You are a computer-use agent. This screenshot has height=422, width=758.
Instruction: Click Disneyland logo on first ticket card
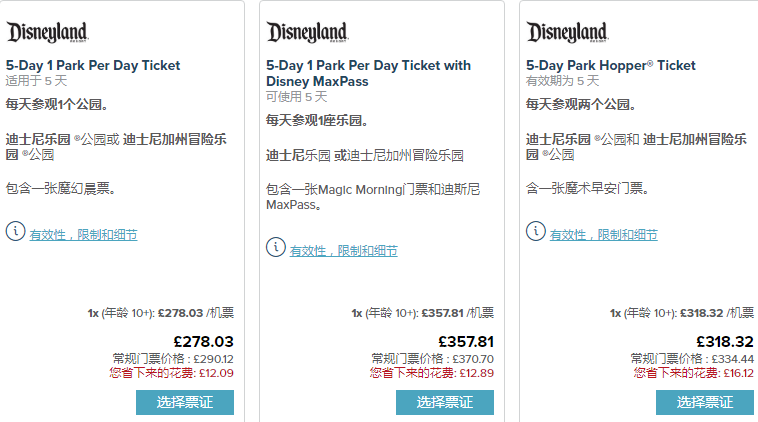(x=47, y=34)
